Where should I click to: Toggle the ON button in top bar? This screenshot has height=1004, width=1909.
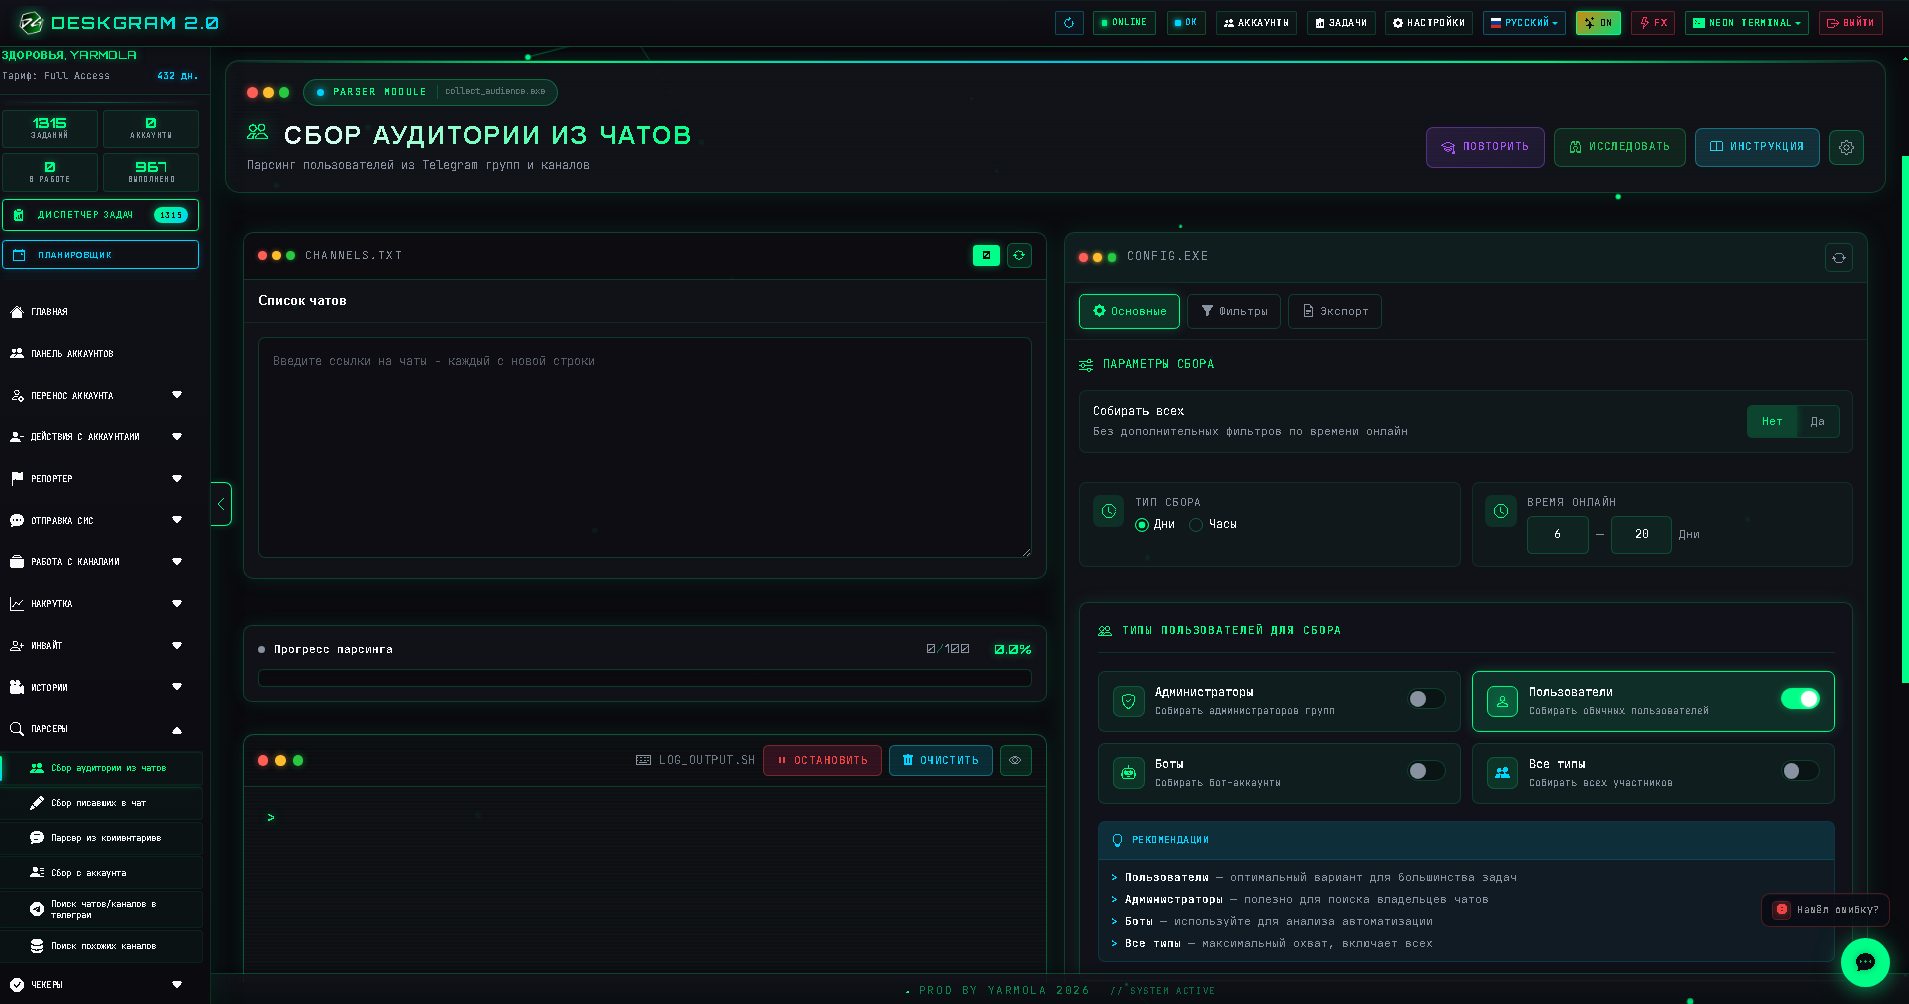(x=1598, y=23)
